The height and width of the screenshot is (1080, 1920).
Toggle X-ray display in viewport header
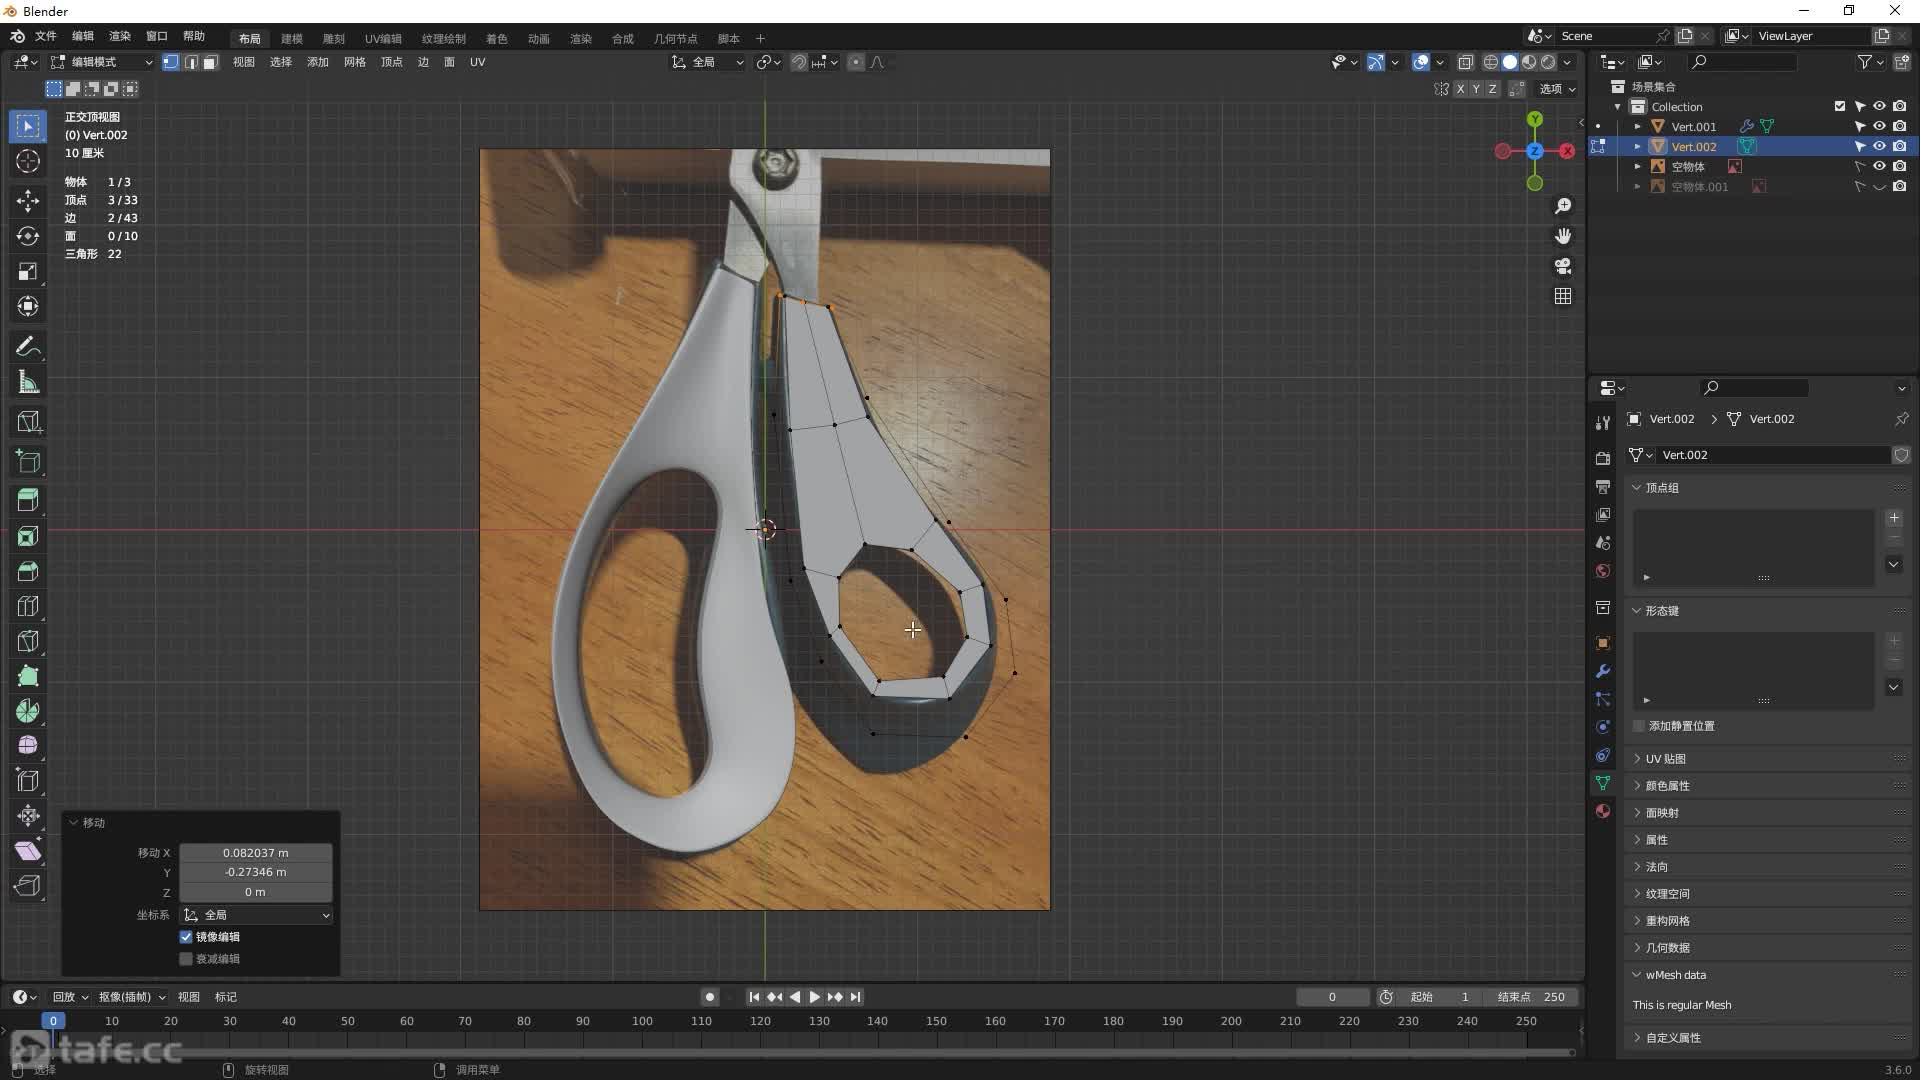(x=1466, y=62)
